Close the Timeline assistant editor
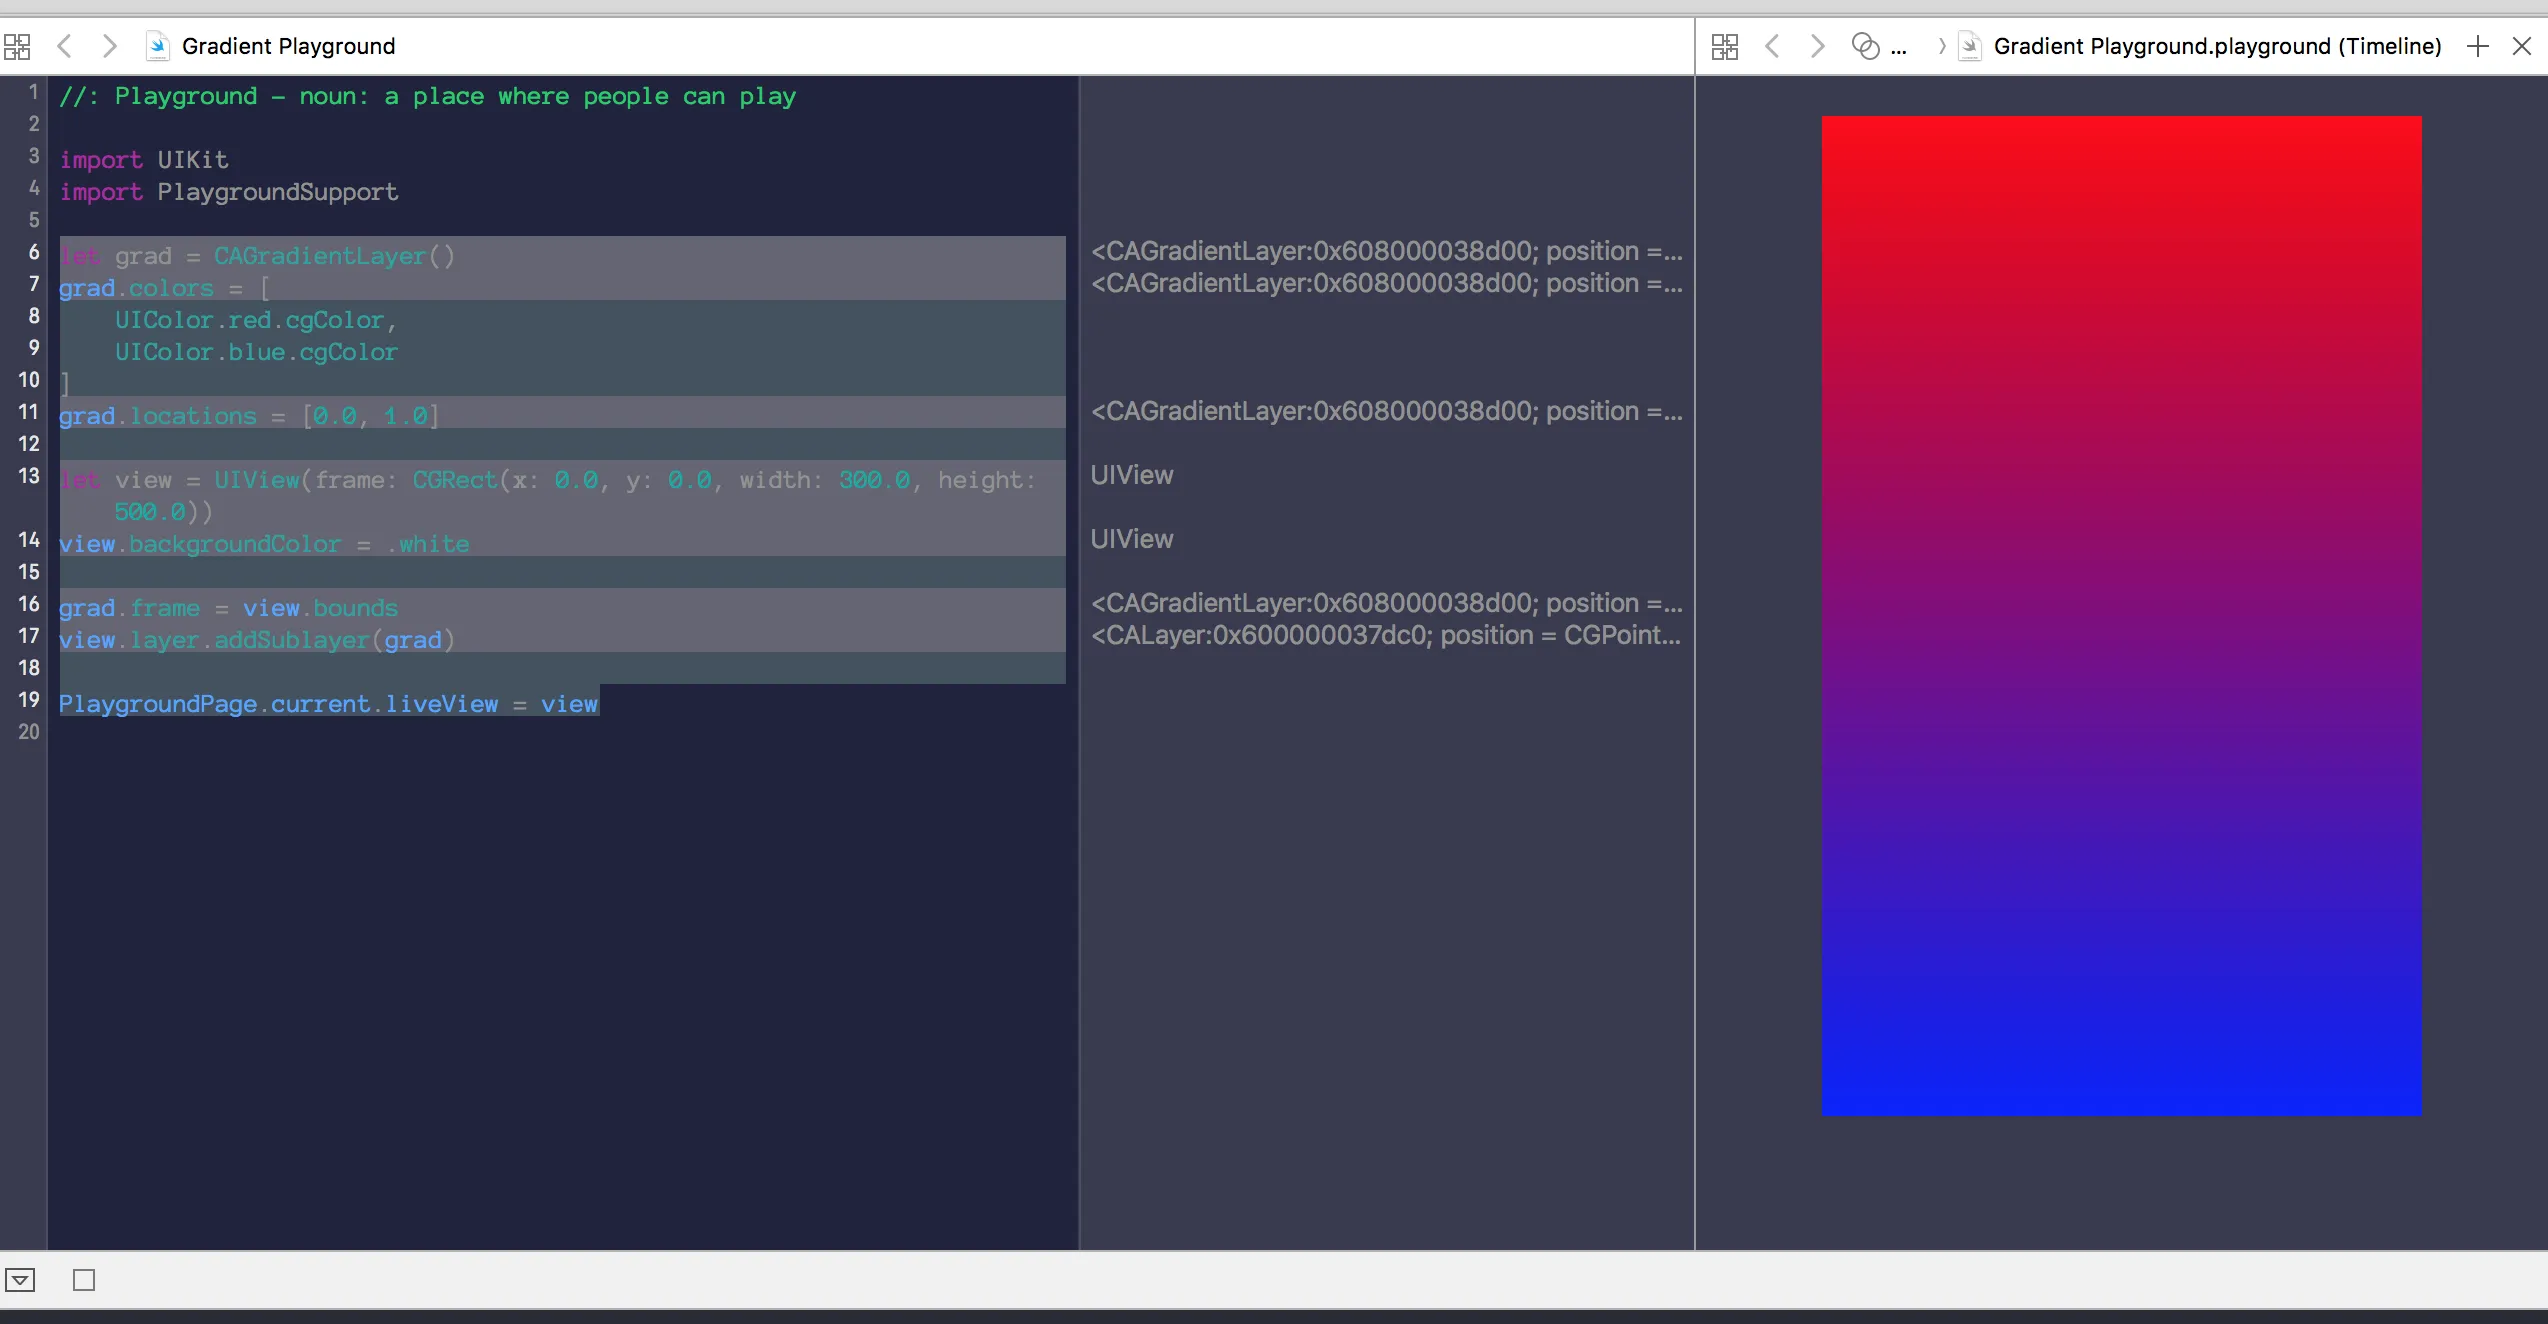 click(2522, 46)
